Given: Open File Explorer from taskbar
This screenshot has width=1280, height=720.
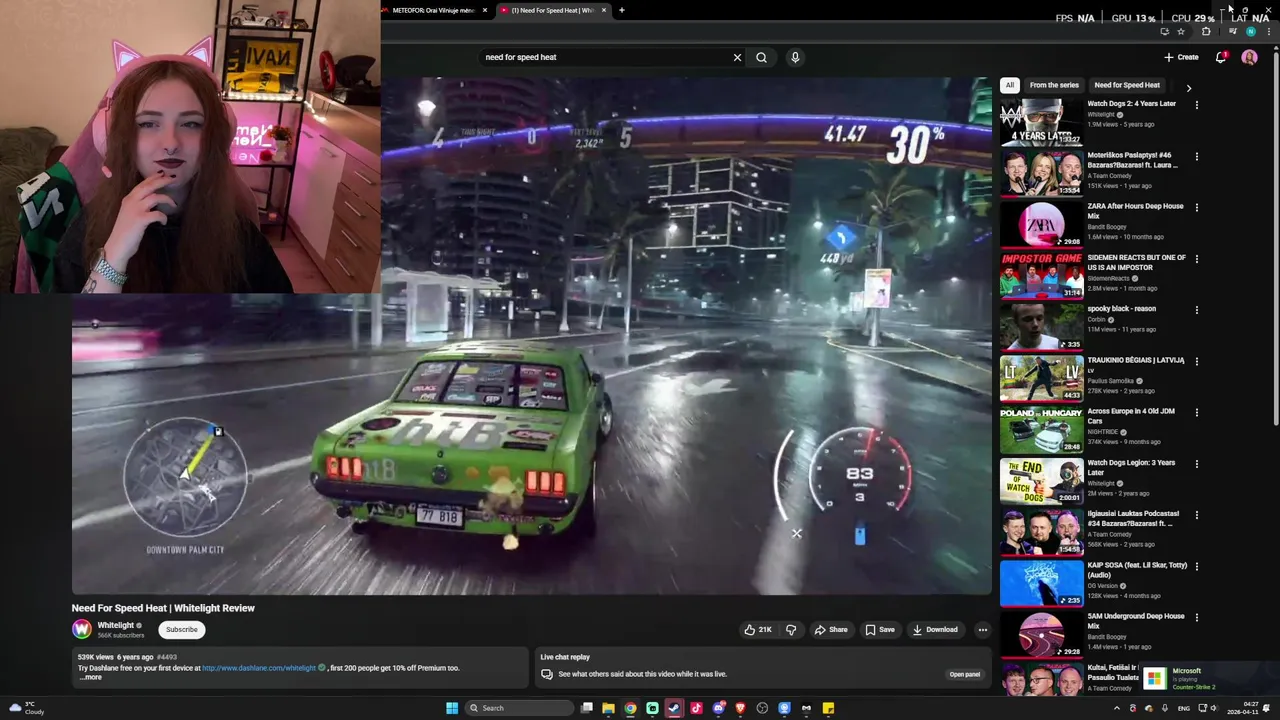Looking at the screenshot, I should [608, 708].
